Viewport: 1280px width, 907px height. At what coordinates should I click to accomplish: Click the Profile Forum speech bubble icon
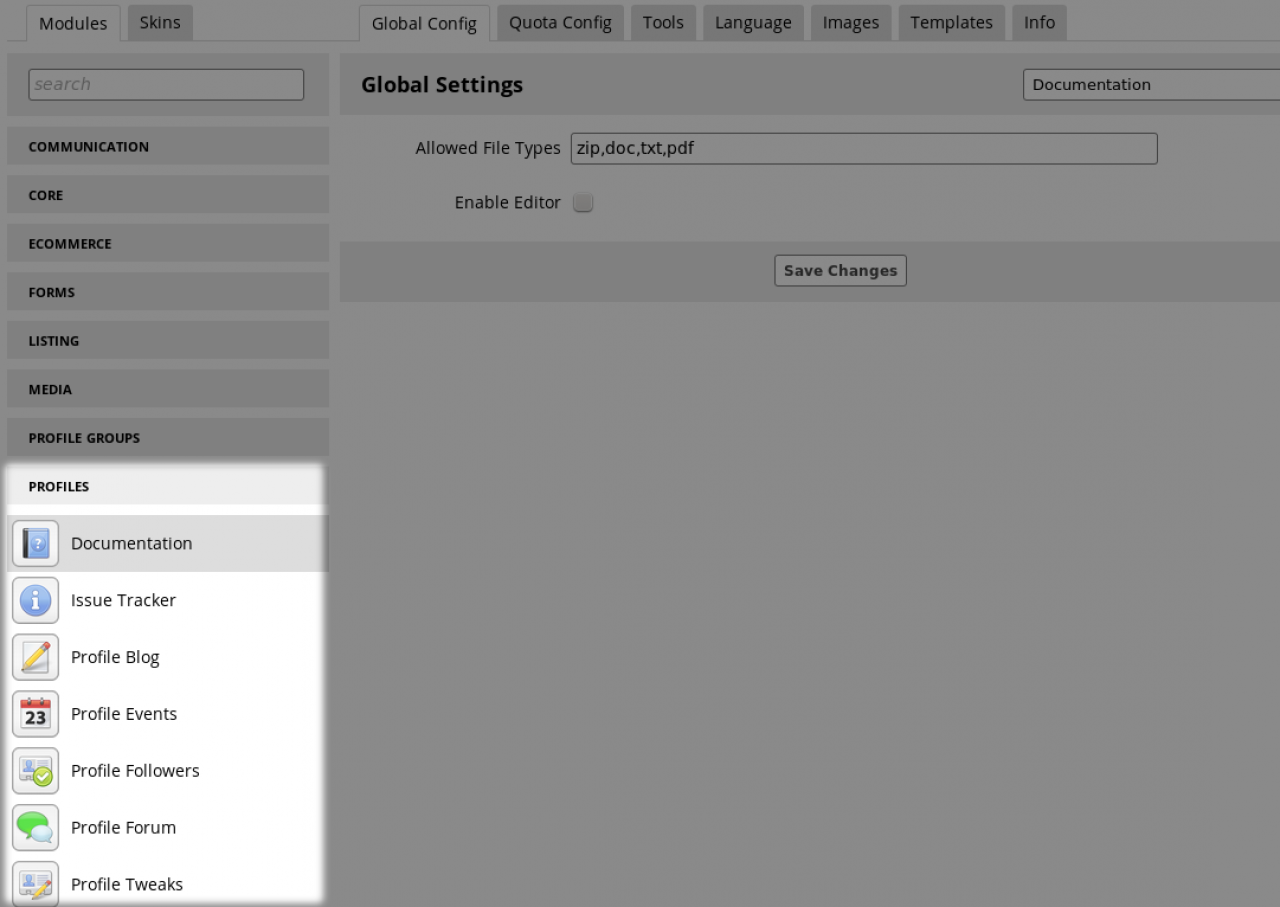click(x=36, y=828)
